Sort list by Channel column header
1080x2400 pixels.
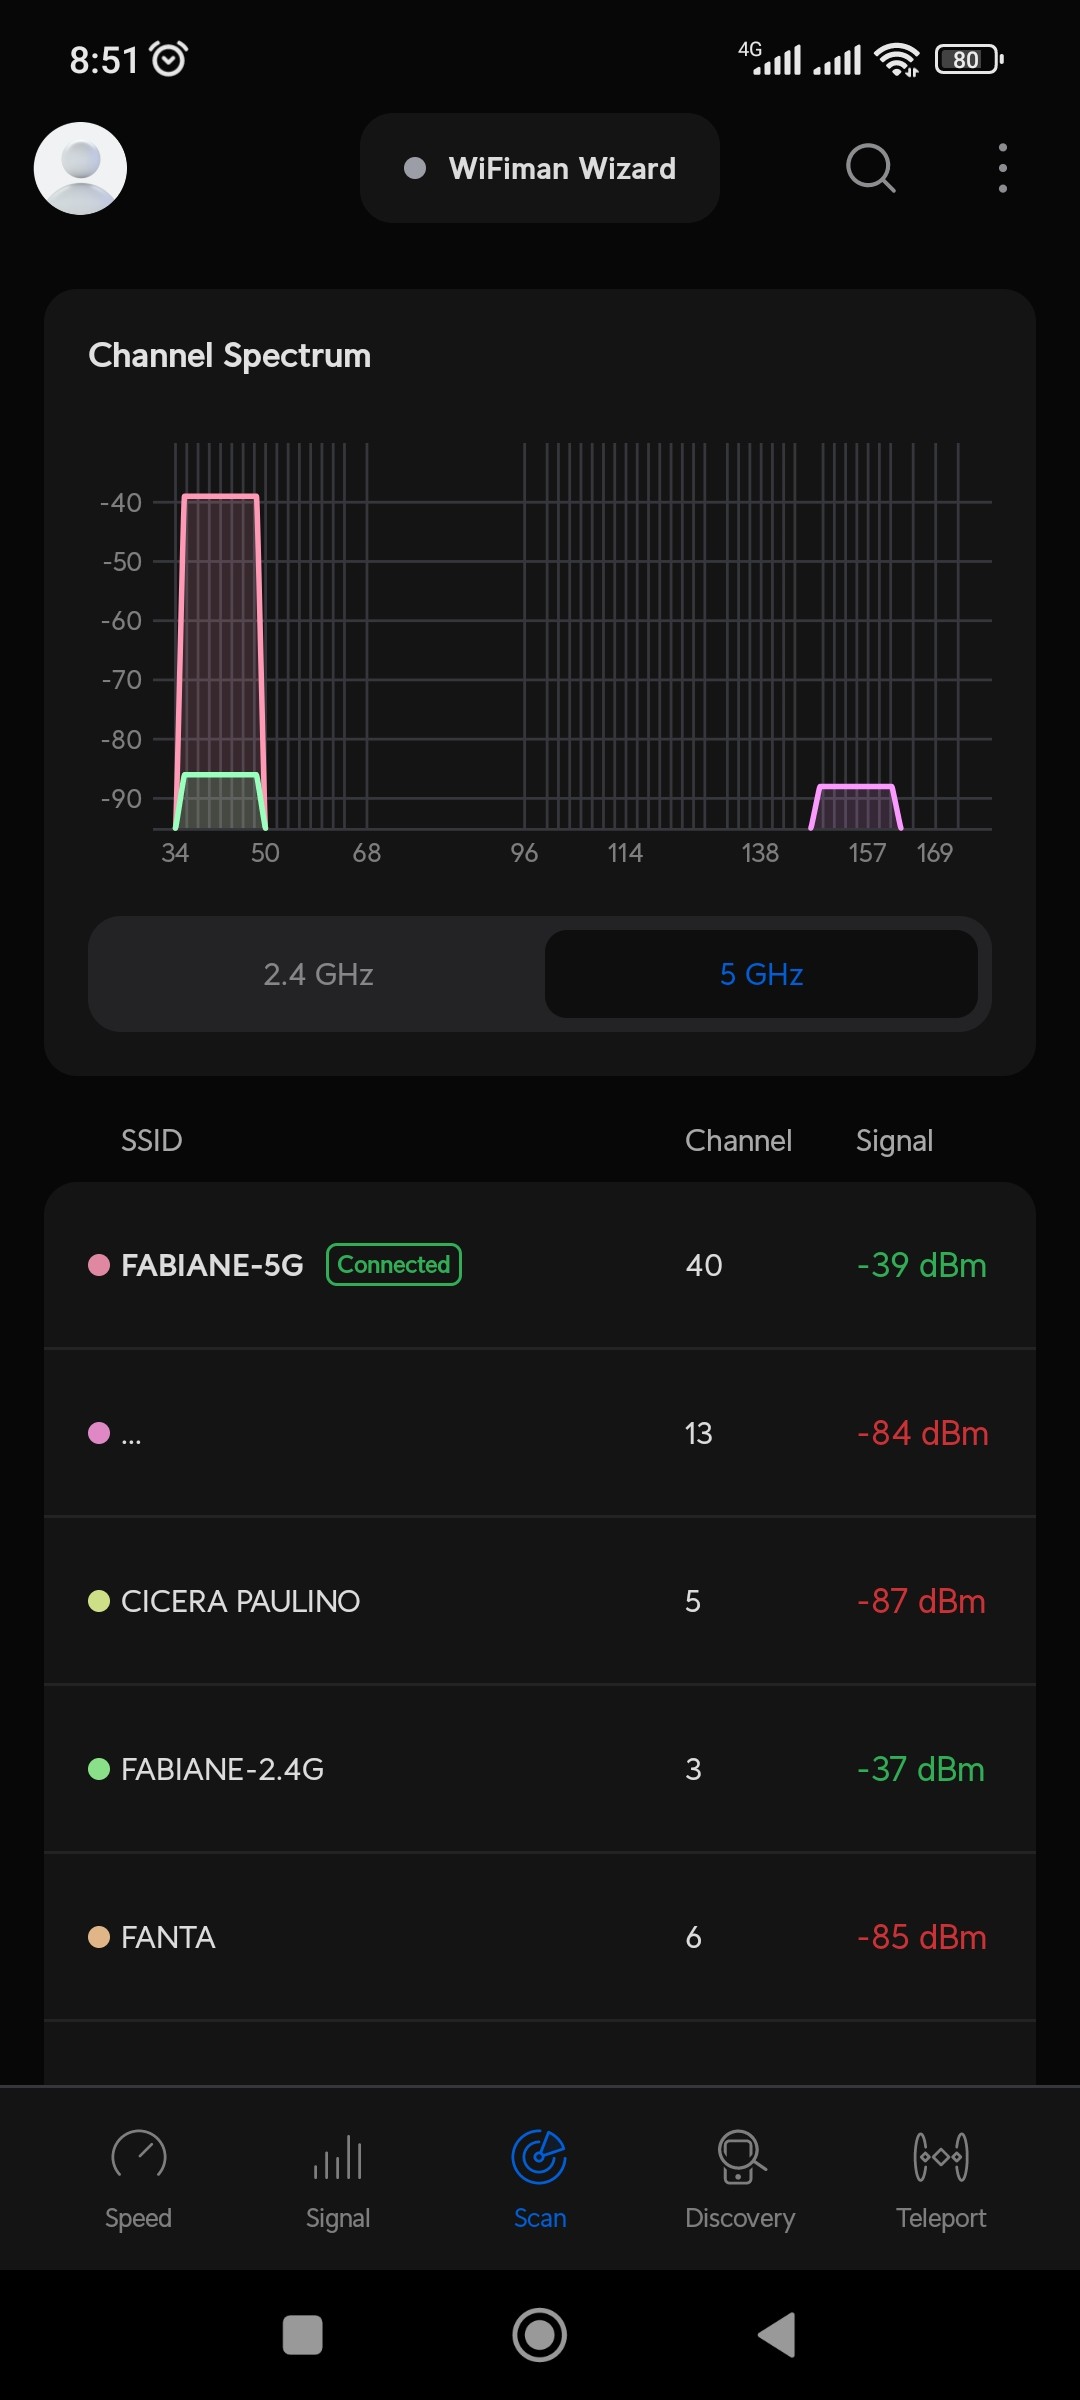tap(738, 1140)
